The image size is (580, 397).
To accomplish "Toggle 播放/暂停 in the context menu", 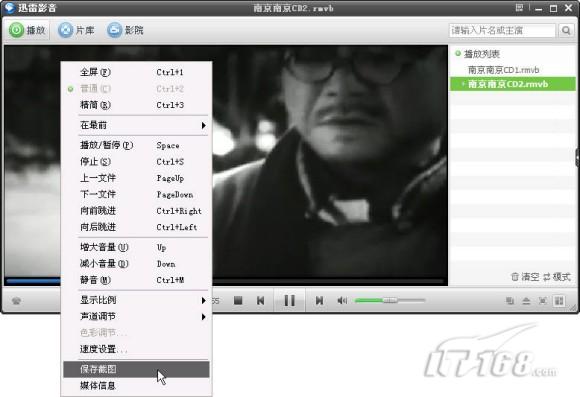I will click(136, 145).
